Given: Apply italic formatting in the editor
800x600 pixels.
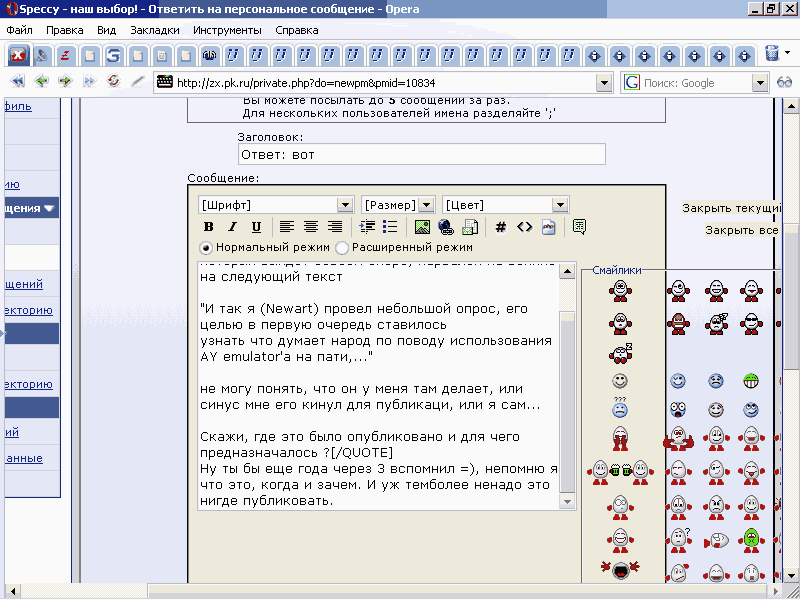Looking at the screenshot, I should click(233, 227).
